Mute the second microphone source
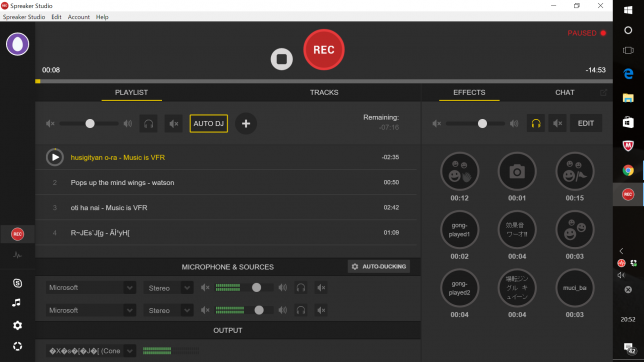 pos(321,310)
